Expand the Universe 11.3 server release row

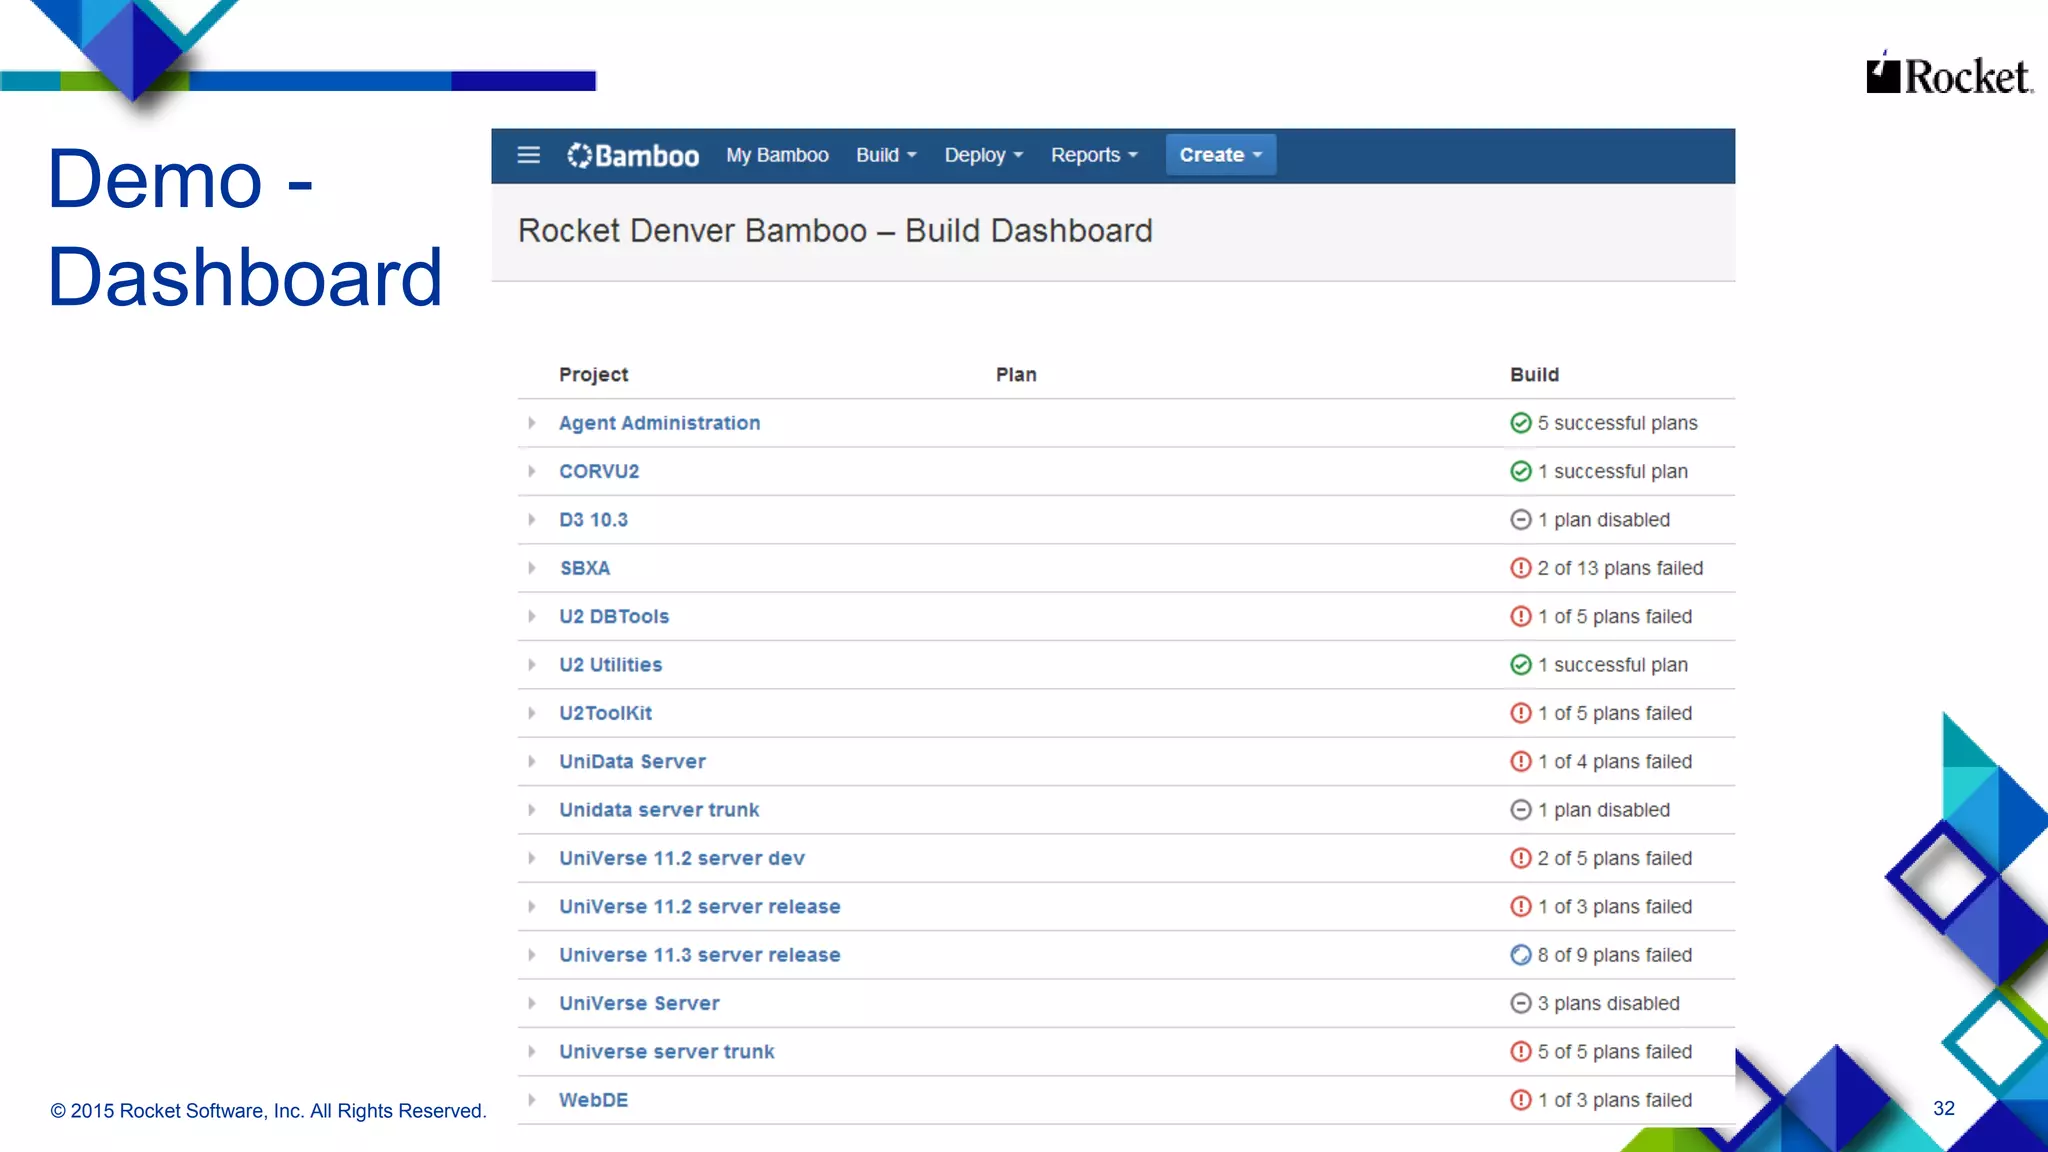click(532, 955)
